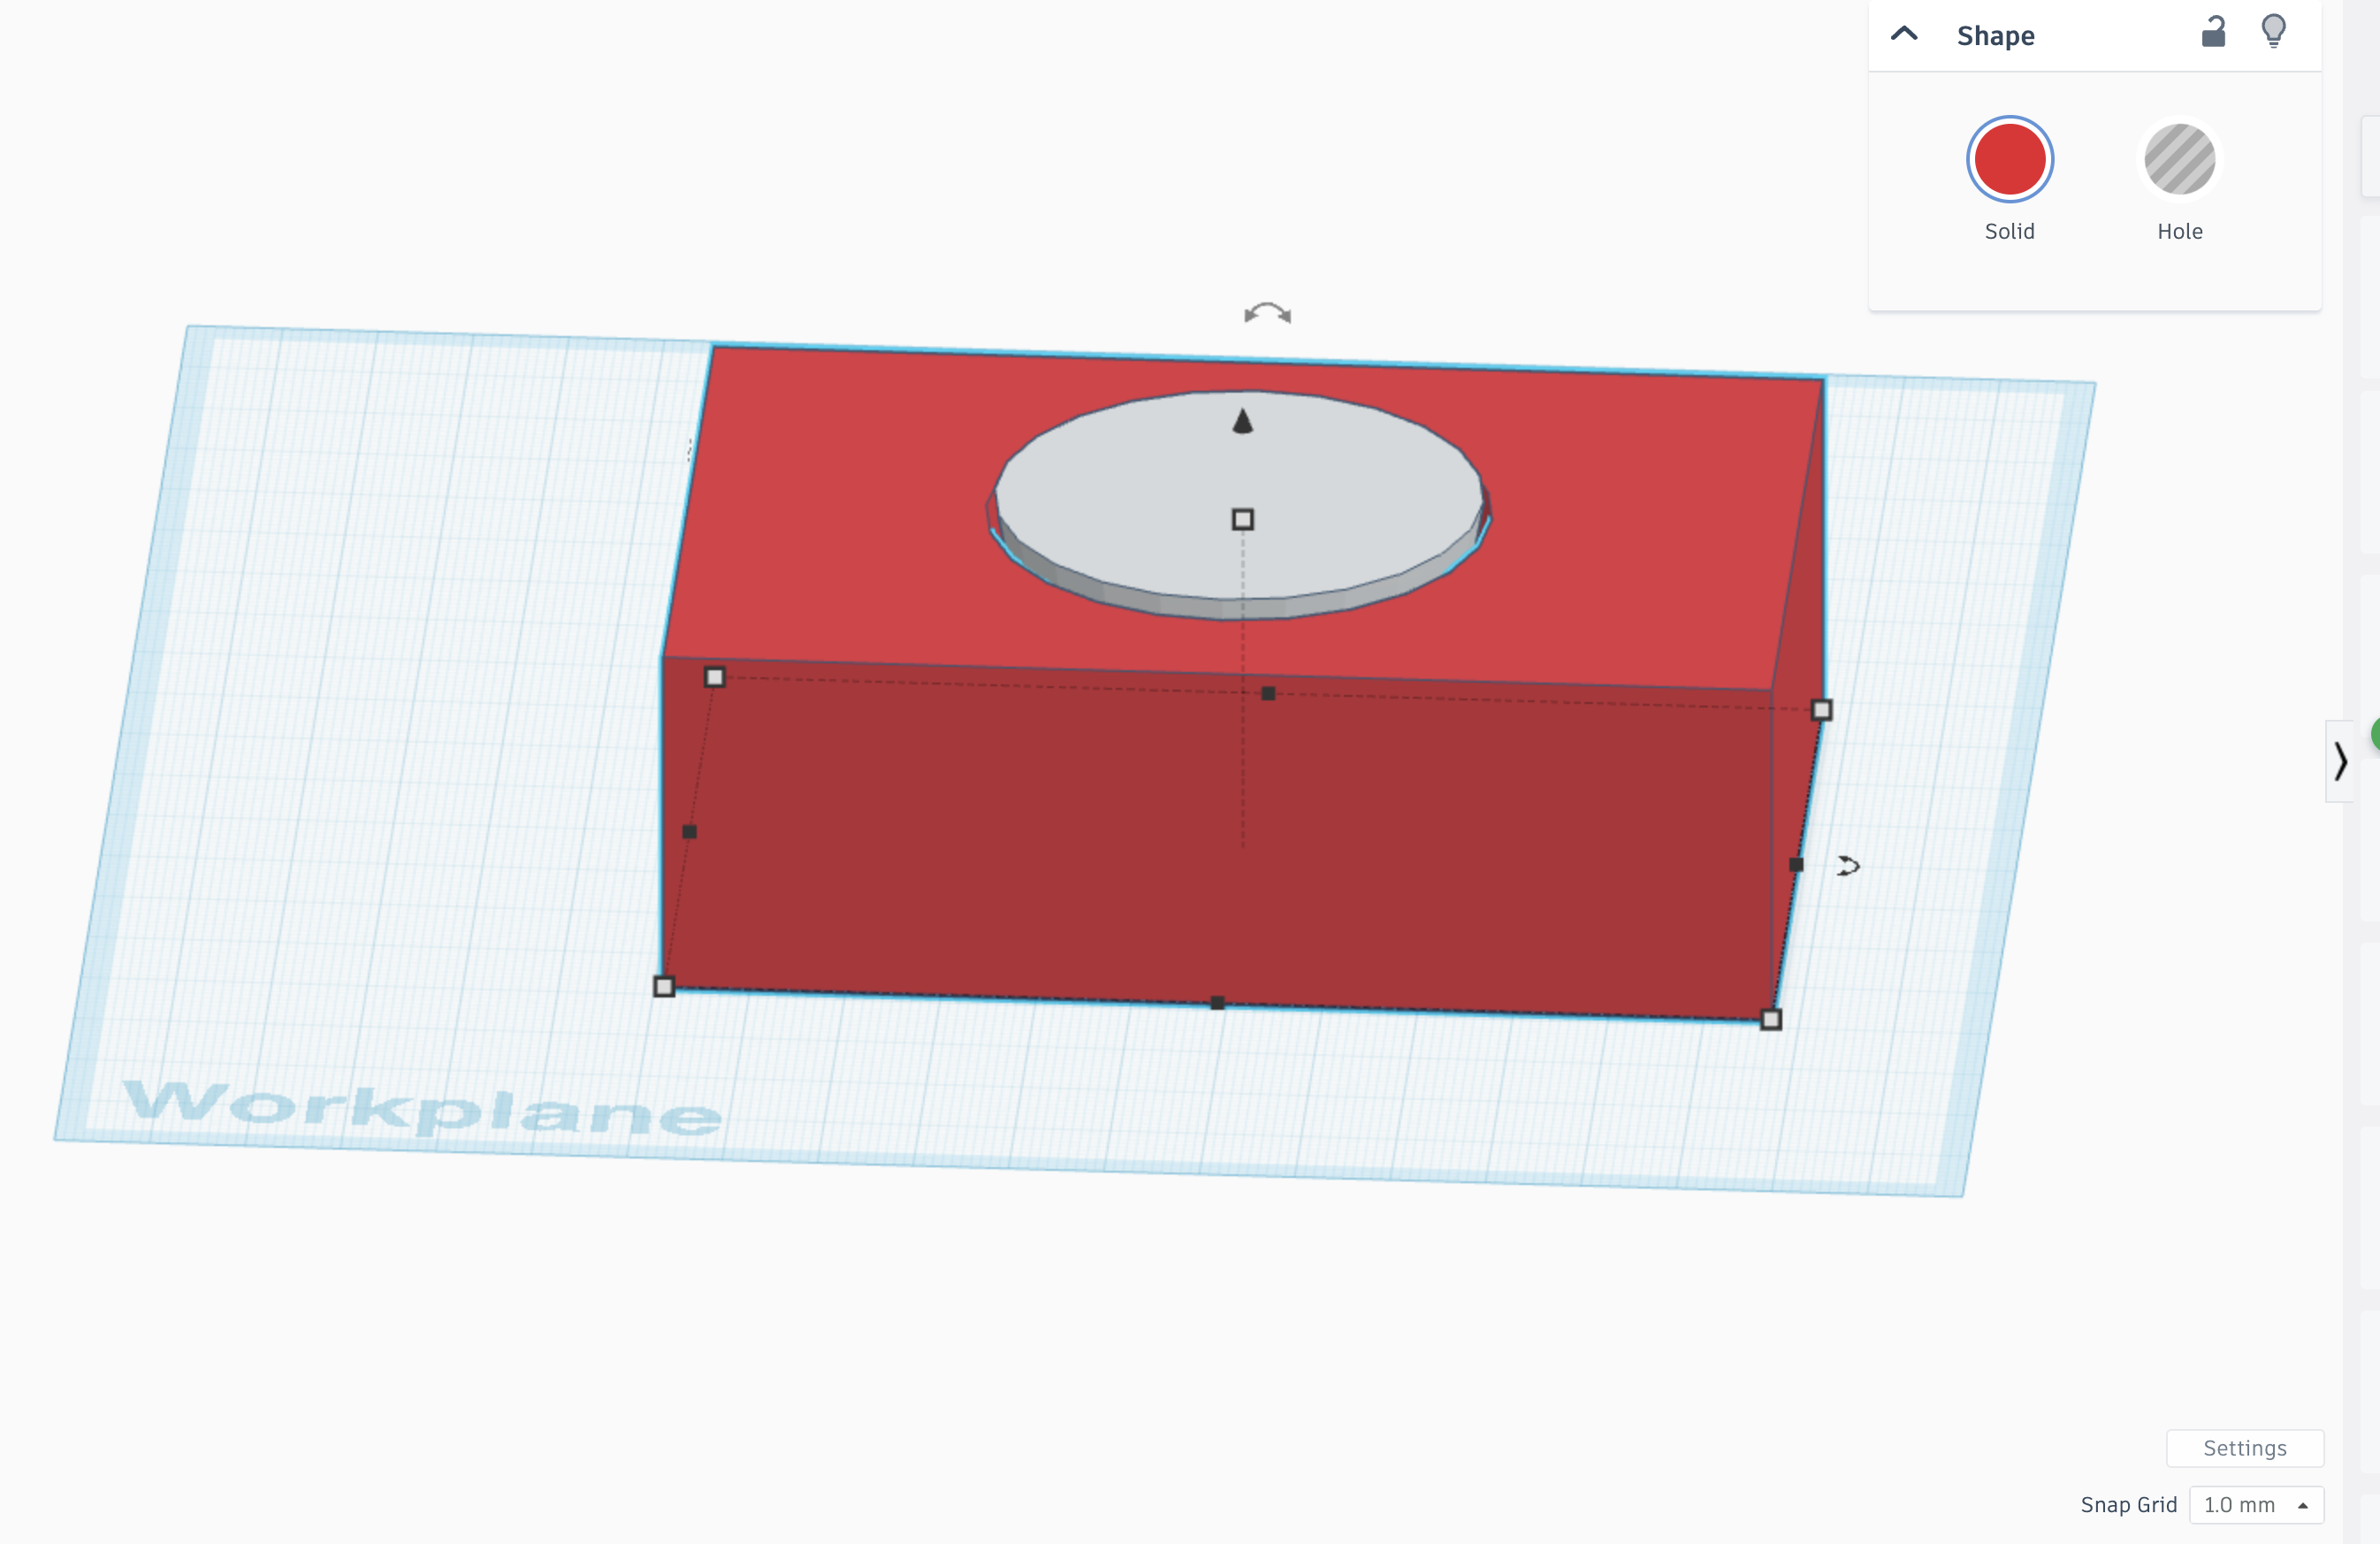Click the Hole label
The image size is (2380, 1544).
click(x=2180, y=231)
